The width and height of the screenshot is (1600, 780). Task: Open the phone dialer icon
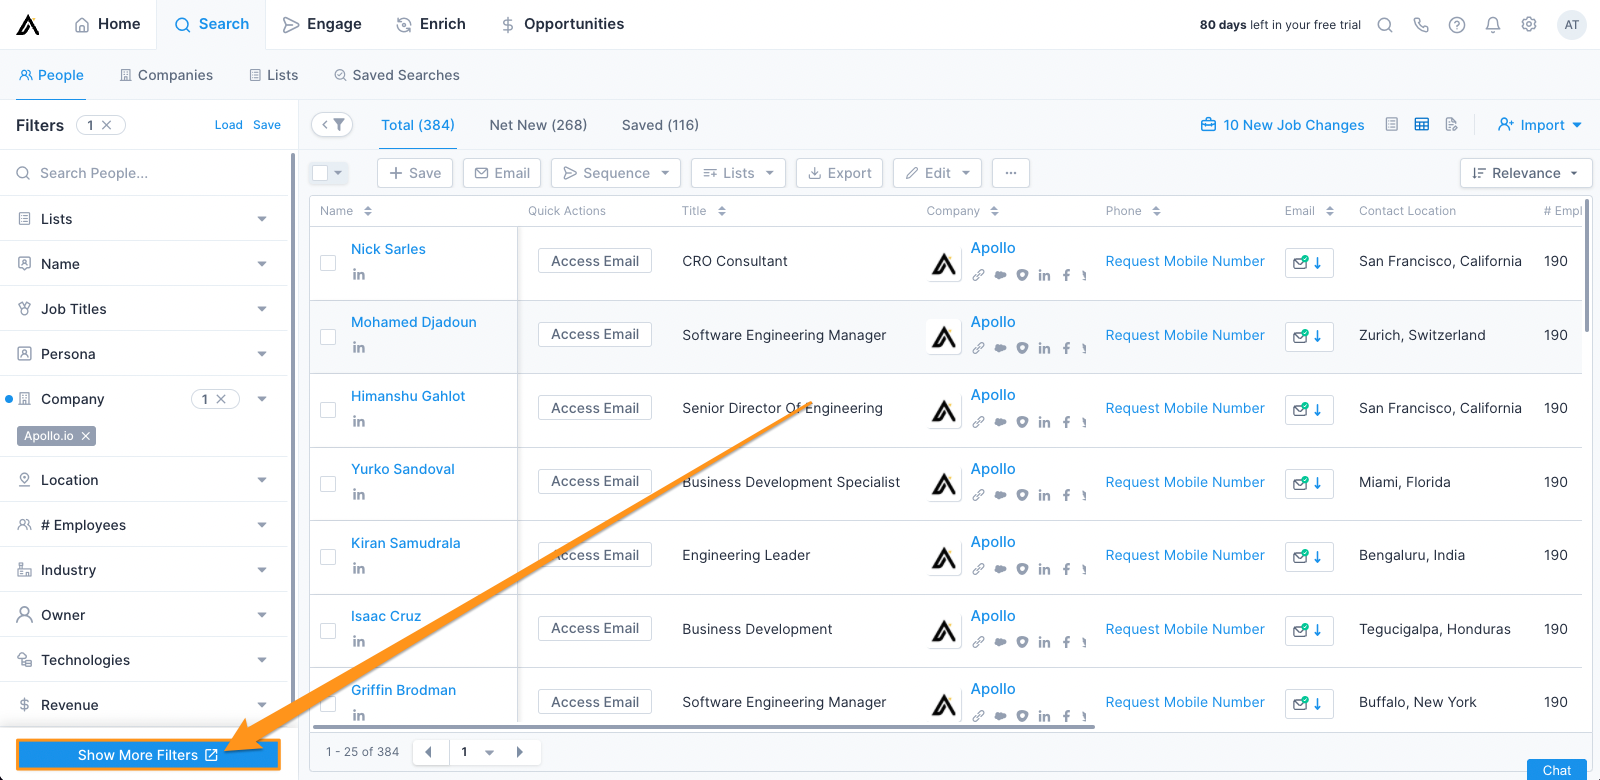pyautogui.click(x=1421, y=25)
